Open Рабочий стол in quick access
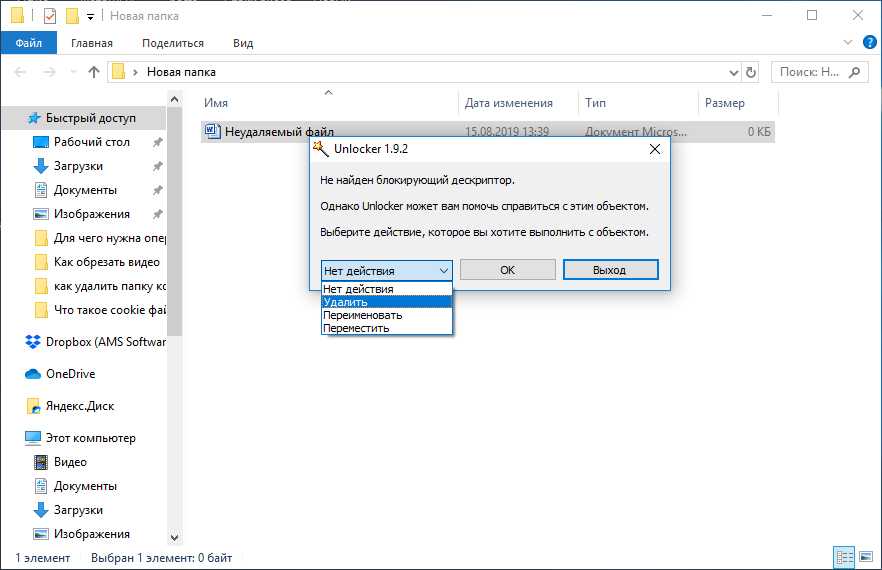882x570 pixels. [92, 142]
